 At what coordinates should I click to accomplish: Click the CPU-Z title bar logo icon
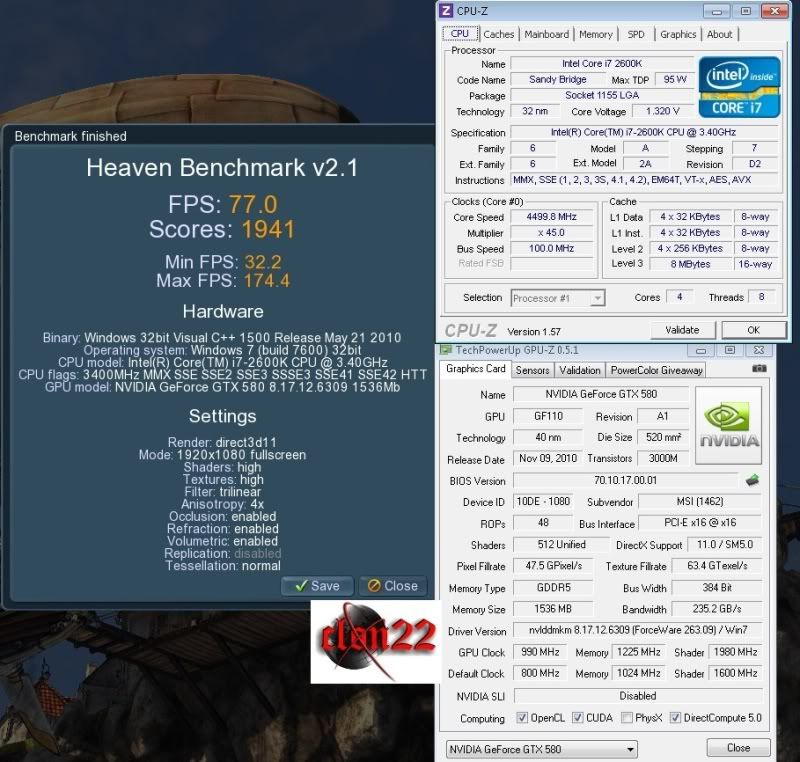click(x=446, y=11)
